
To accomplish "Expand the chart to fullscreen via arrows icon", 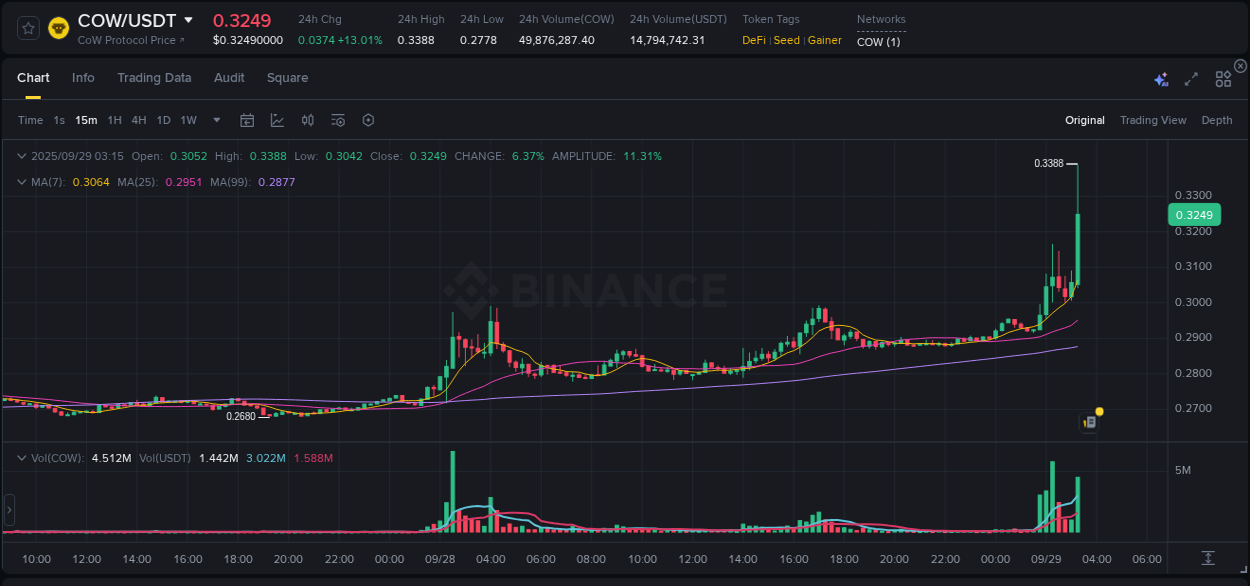I will pyautogui.click(x=1190, y=77).
